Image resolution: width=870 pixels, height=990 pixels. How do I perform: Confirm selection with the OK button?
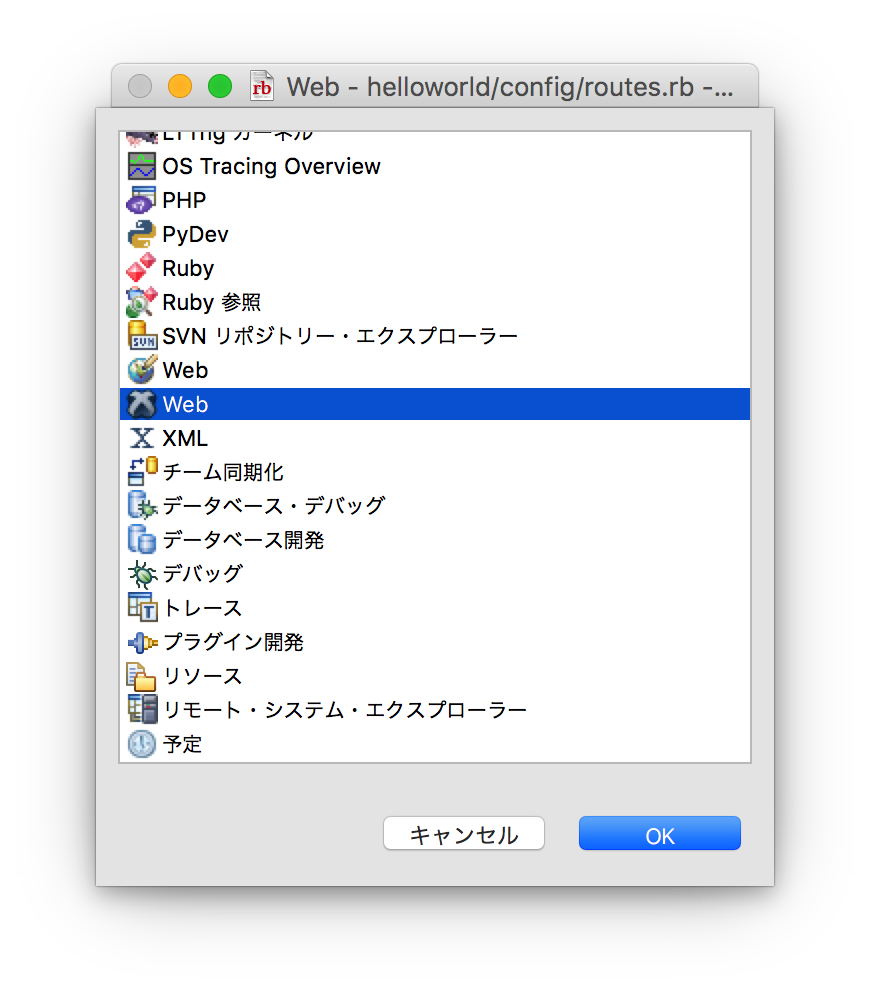click(x=660, y=833)
